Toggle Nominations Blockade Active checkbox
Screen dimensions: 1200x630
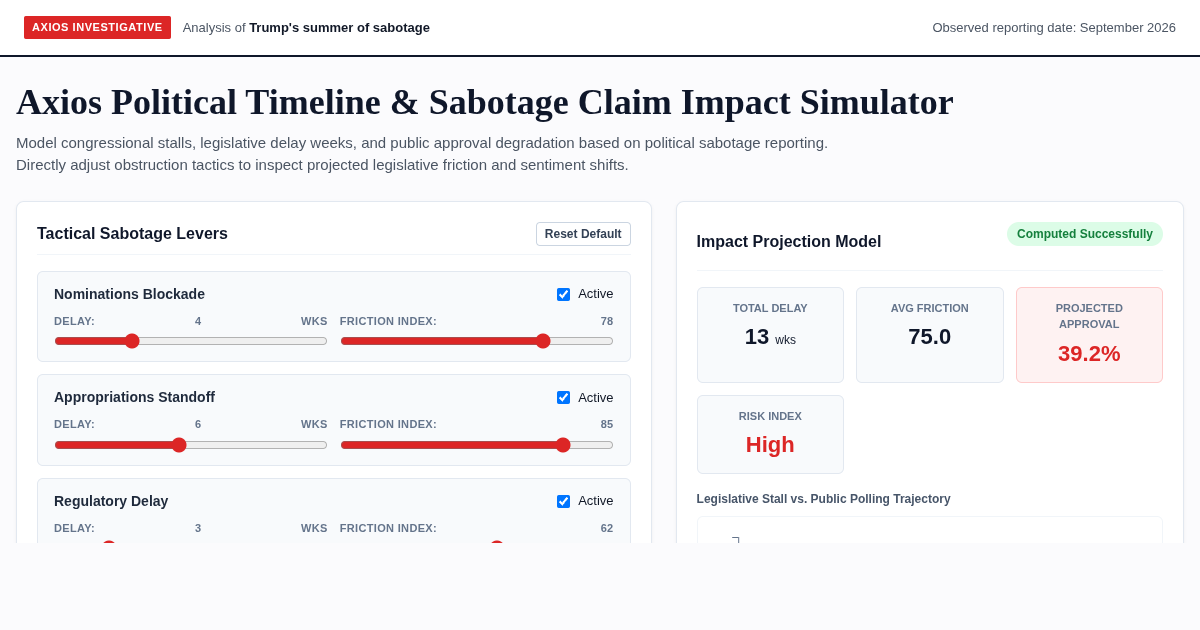click(x=564, y=294)
